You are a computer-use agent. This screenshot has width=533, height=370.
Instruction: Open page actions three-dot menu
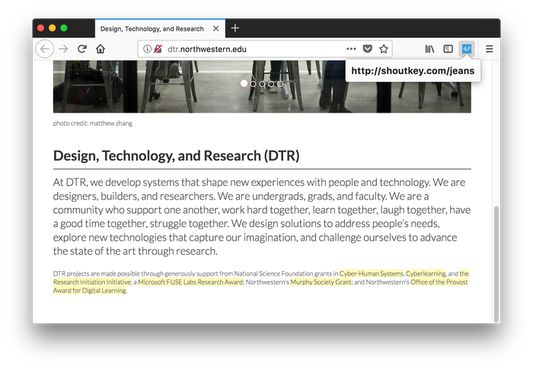pos(351,49)
